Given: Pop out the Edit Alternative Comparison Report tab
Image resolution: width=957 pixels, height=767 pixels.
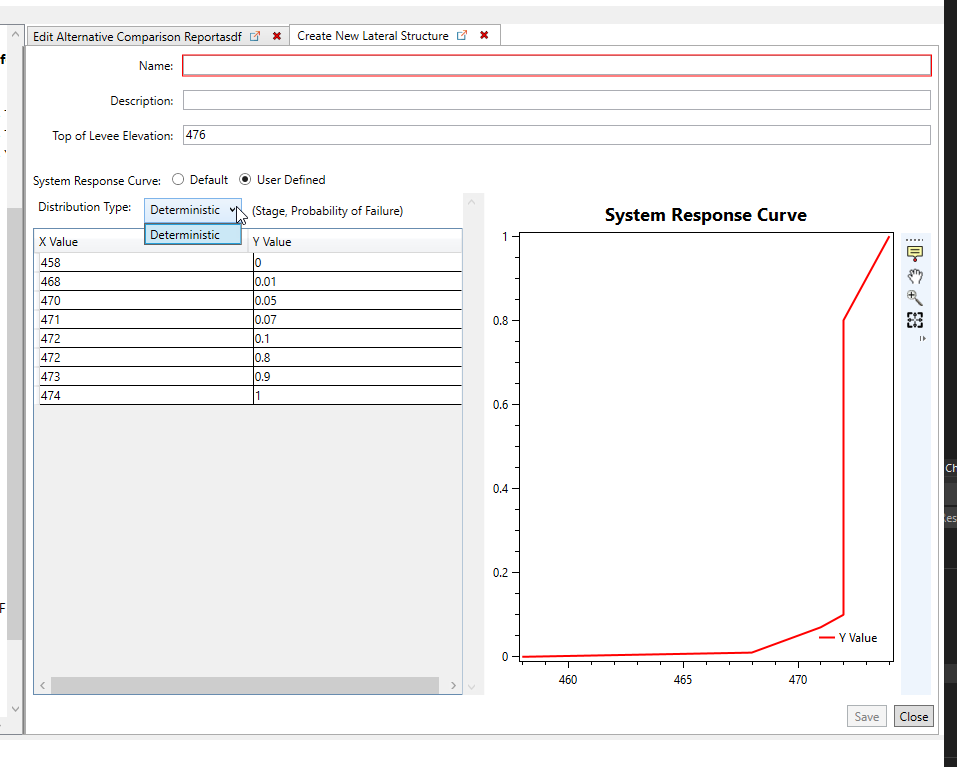Looking at the screenshot, I should (256, 35).
